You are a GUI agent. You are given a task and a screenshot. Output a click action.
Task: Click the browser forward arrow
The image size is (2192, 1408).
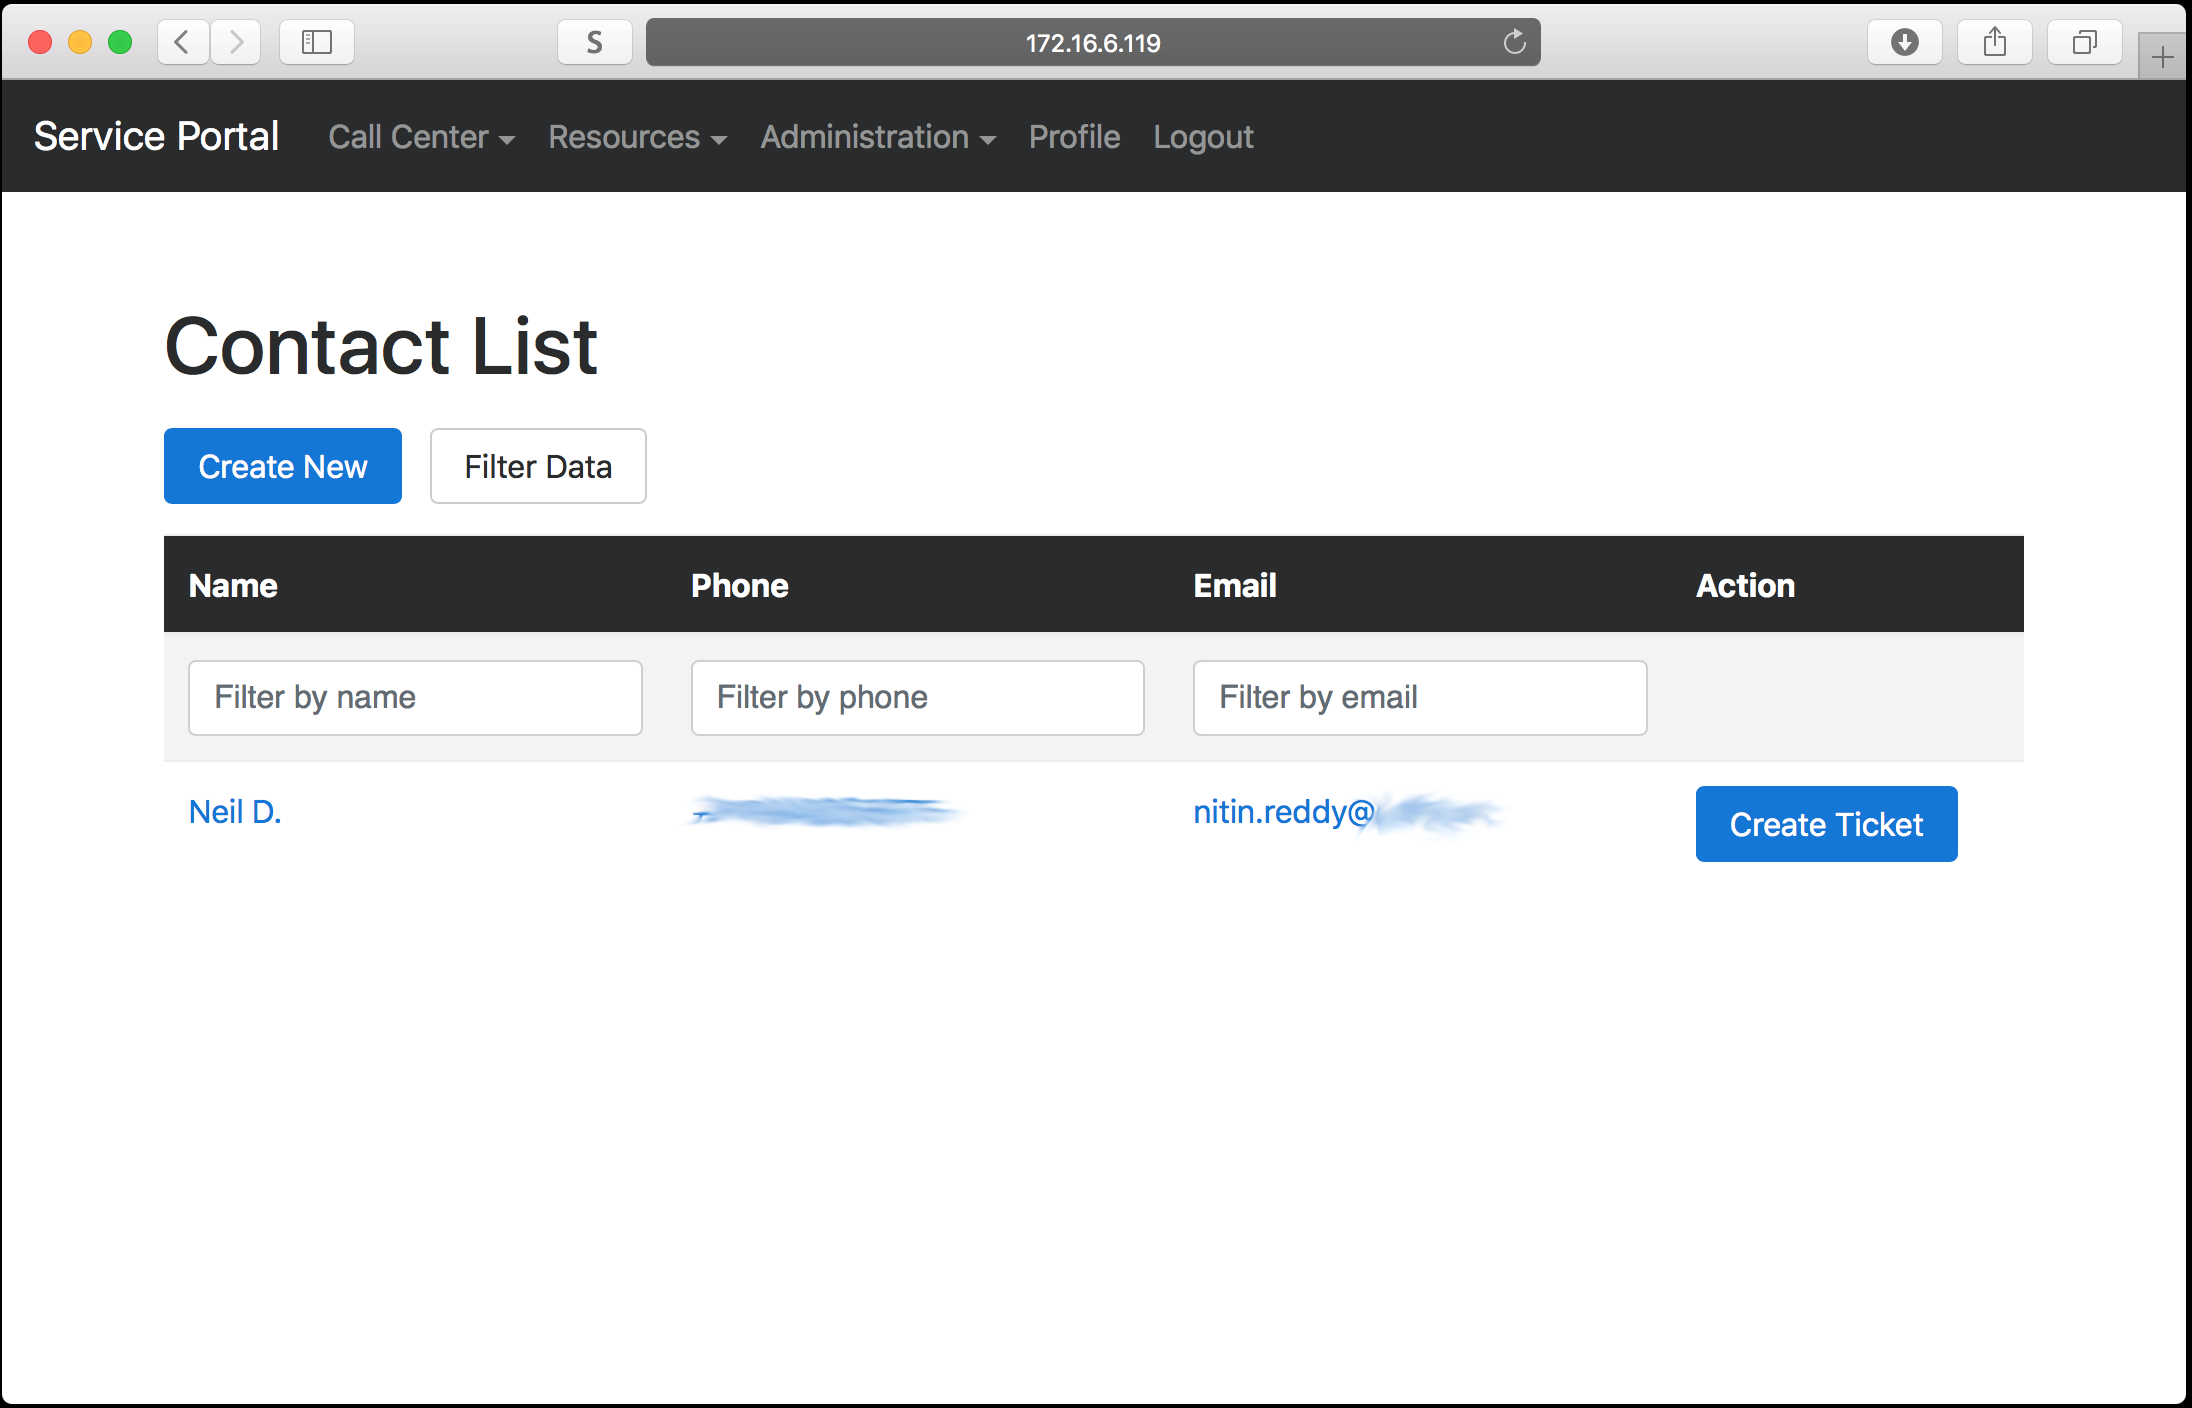pyautogui.click(x=236, y=42)
